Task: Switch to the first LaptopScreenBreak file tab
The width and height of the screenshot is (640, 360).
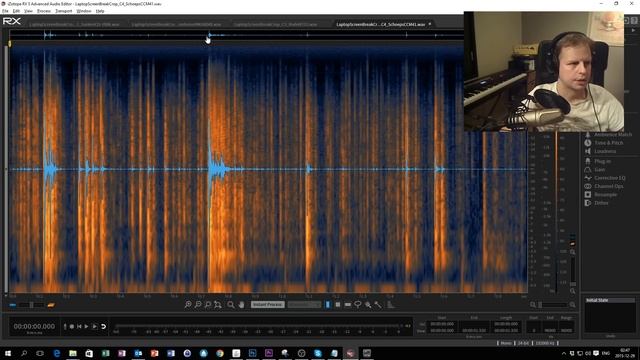Action: click(x=74, y=24)
